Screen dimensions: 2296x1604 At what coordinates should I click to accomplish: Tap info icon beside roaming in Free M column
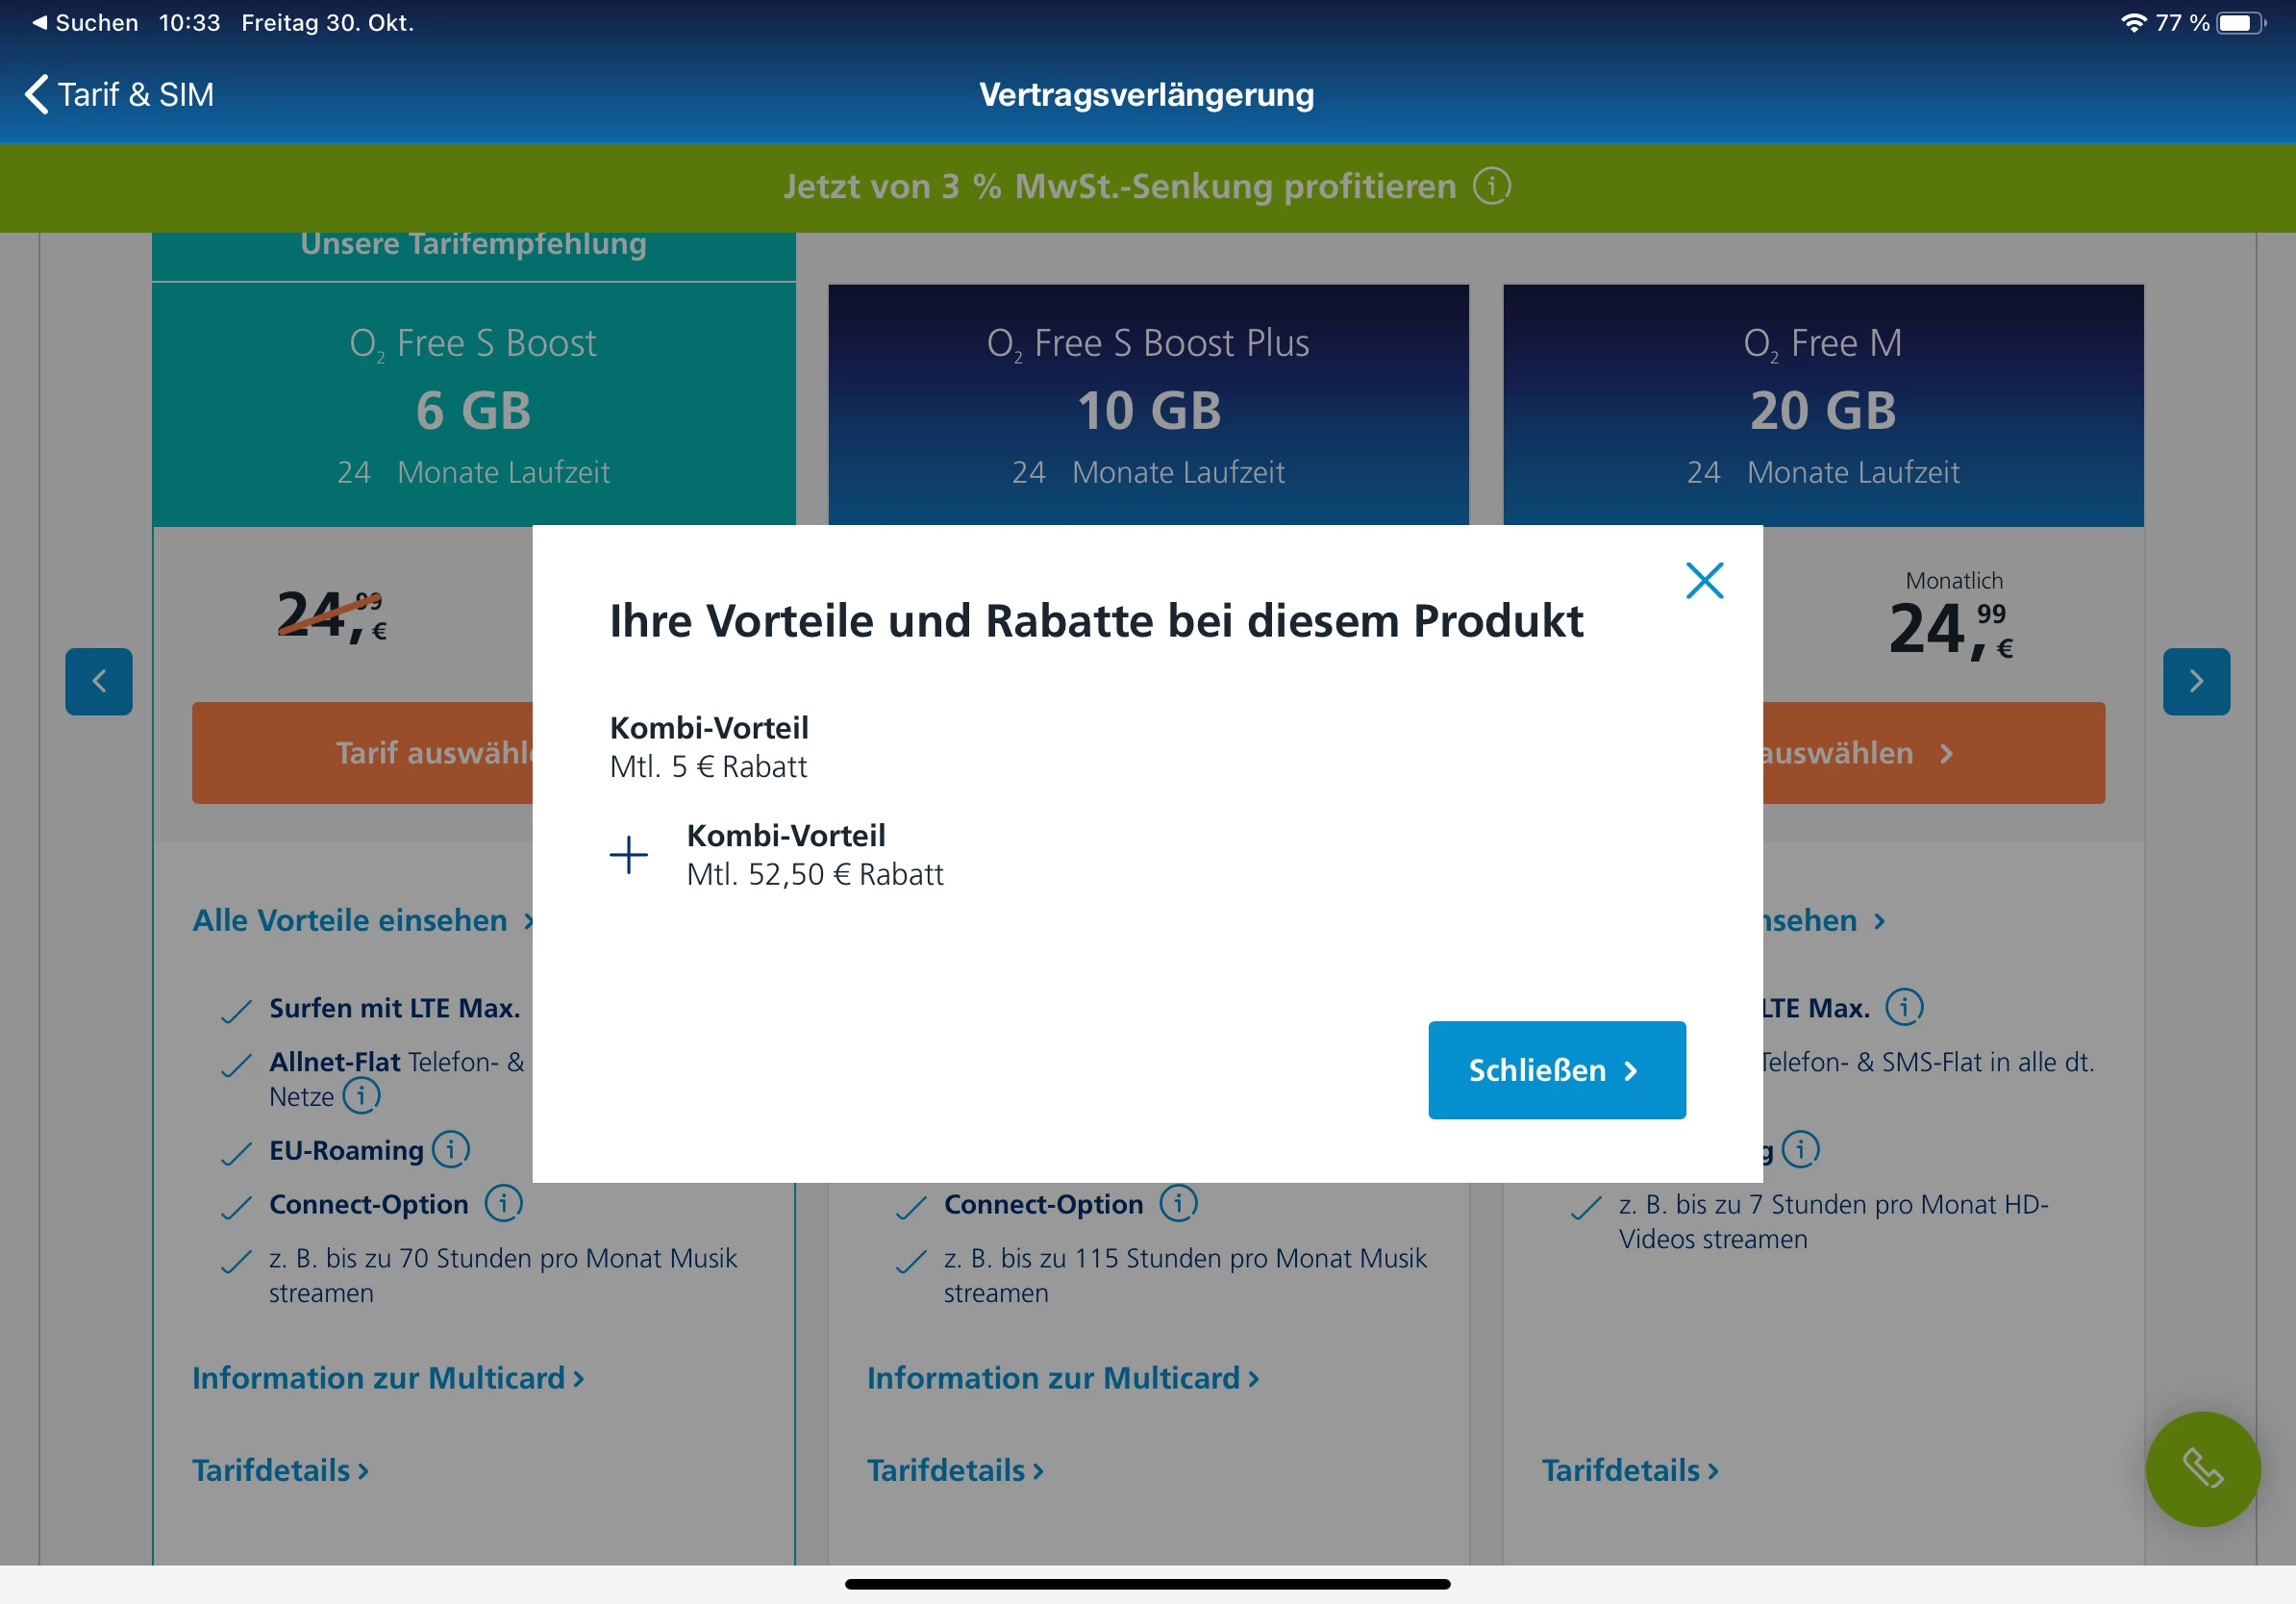[x=1800, y=1149]
